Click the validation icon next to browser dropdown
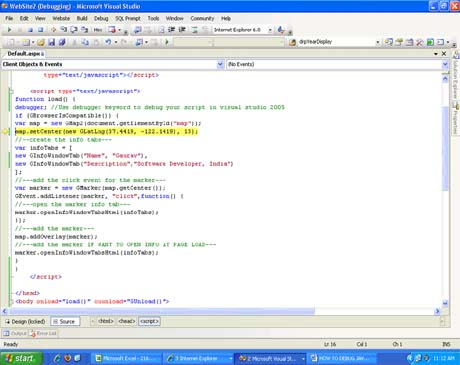Viewport: 460px width, 365px height. (281, 30)
